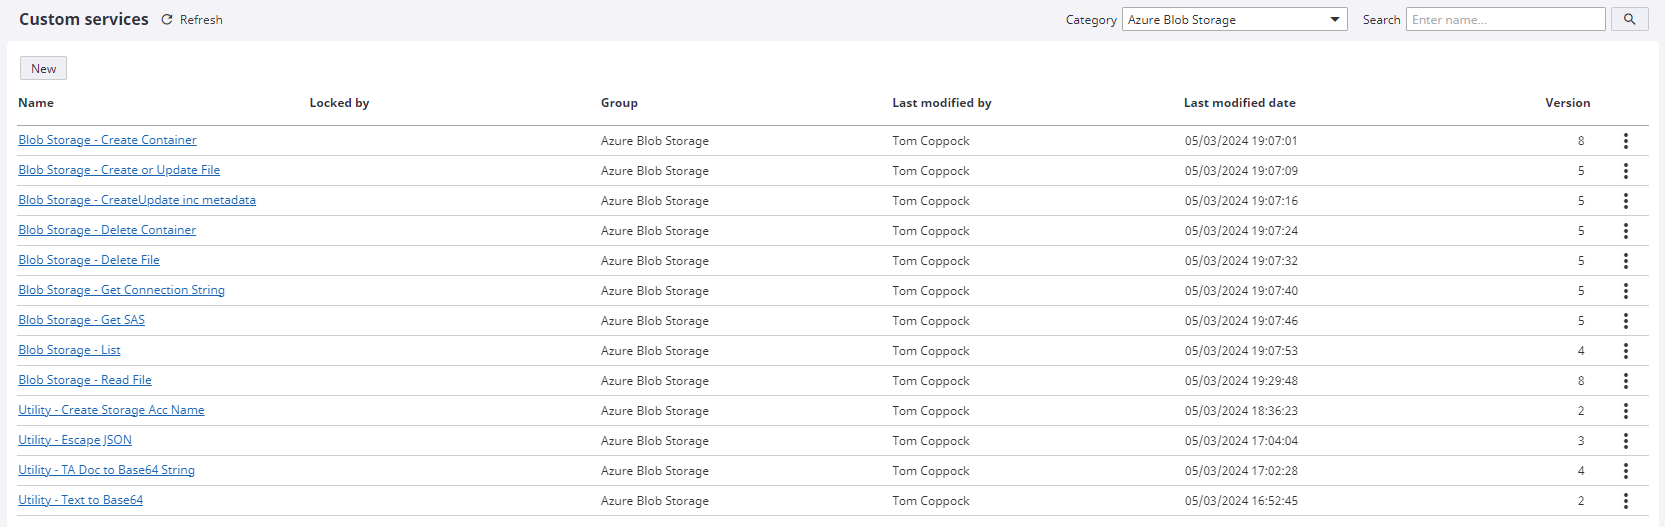This screenshot has width=1665, height=527.
Task: Click in the Search name input field
Action: point(1505,20)
